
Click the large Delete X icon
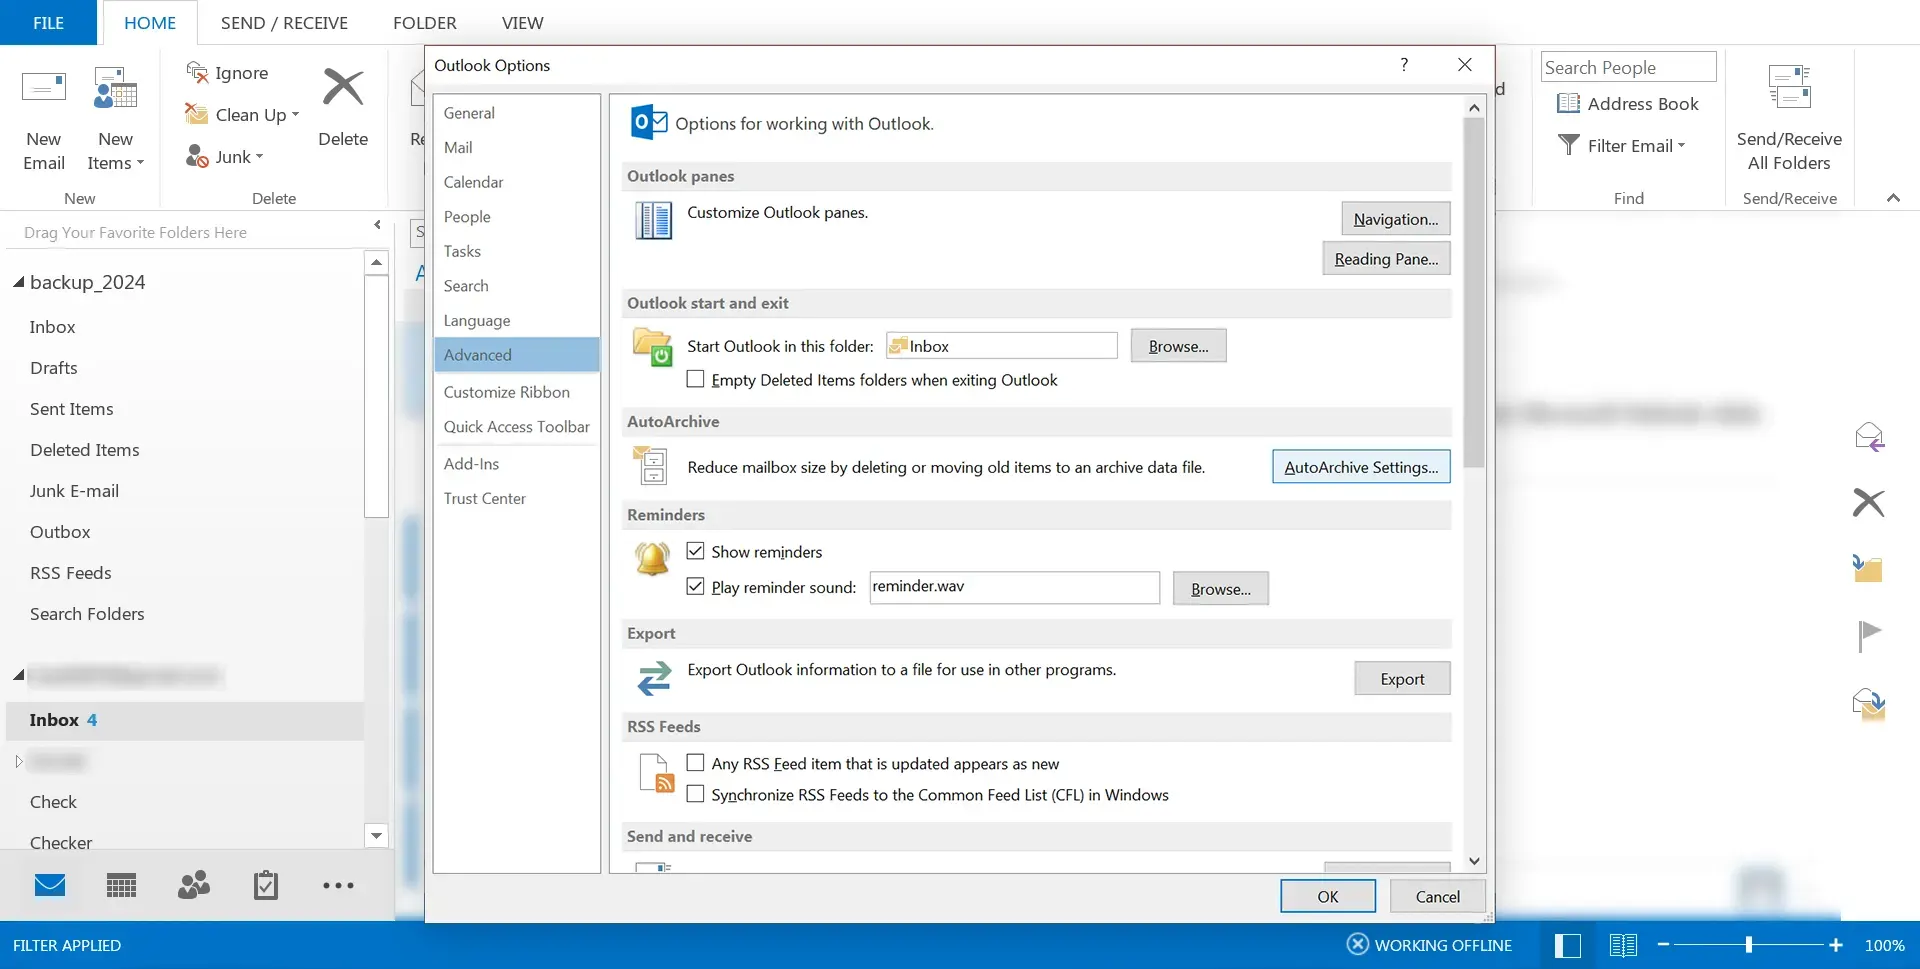coord(343,88)
